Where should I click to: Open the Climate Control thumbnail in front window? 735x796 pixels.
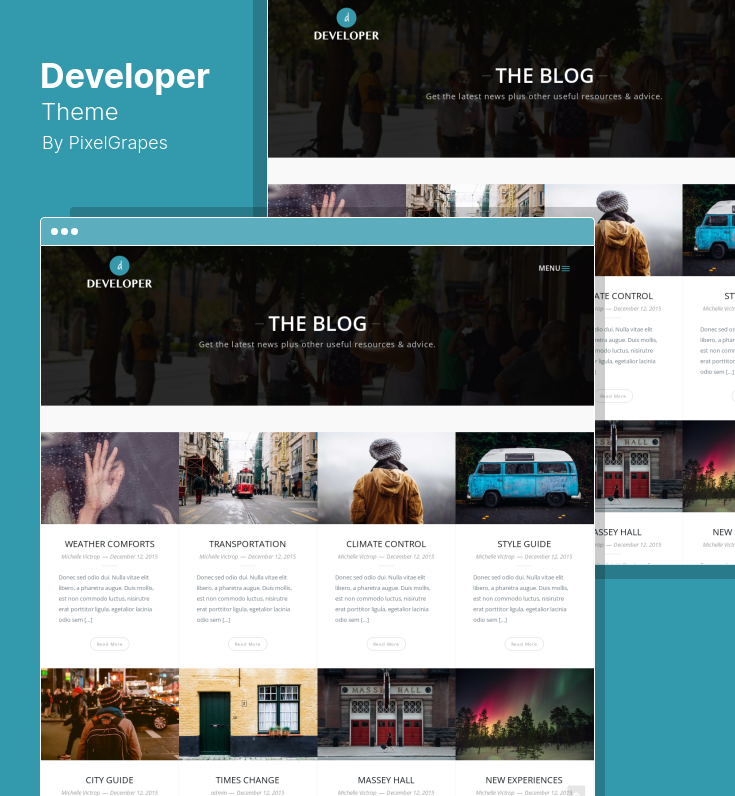tap(386, 478)
